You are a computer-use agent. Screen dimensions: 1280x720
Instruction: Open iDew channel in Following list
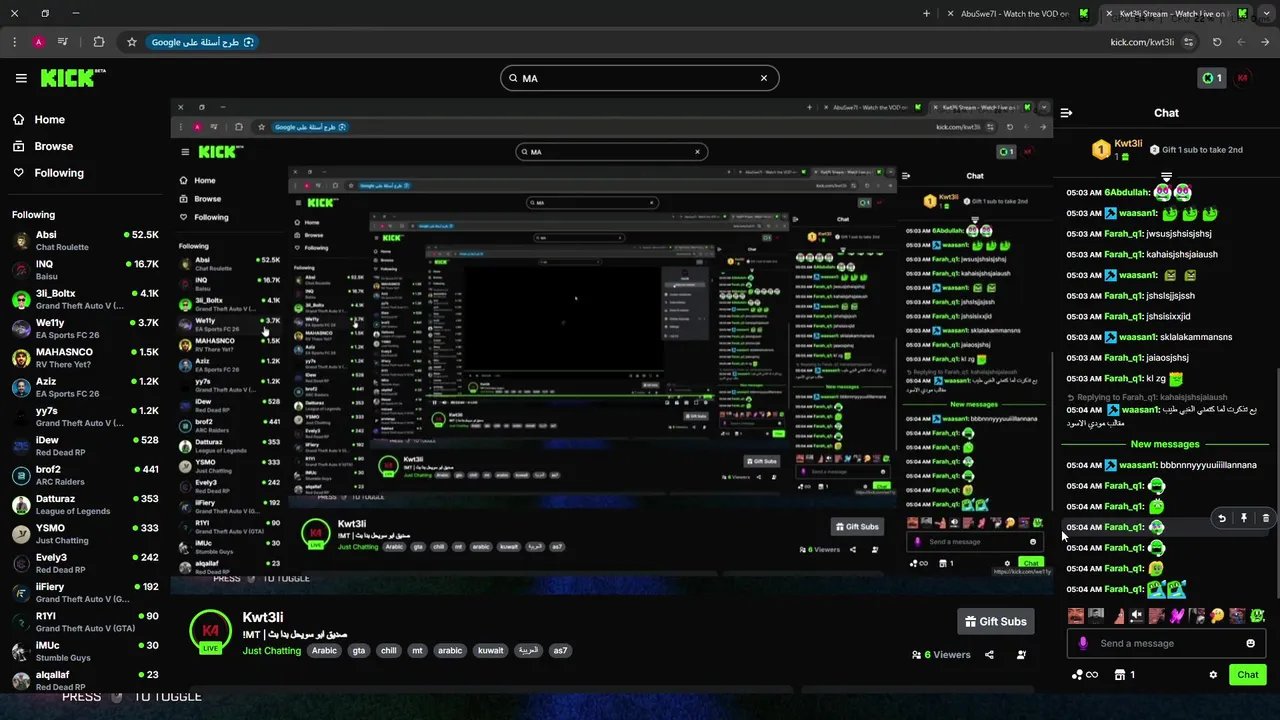[x=85, y=446]
